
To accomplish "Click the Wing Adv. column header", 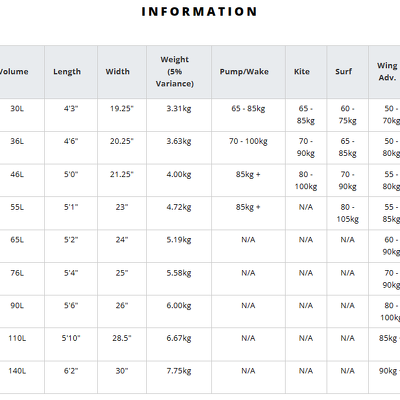I will (387, 71).
